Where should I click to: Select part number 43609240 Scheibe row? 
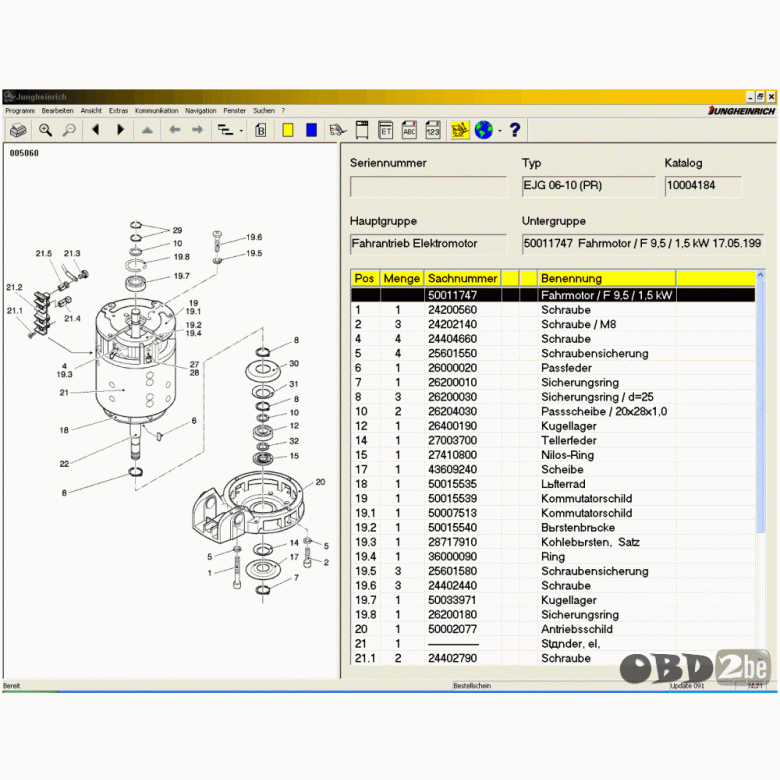coord(553,470)
